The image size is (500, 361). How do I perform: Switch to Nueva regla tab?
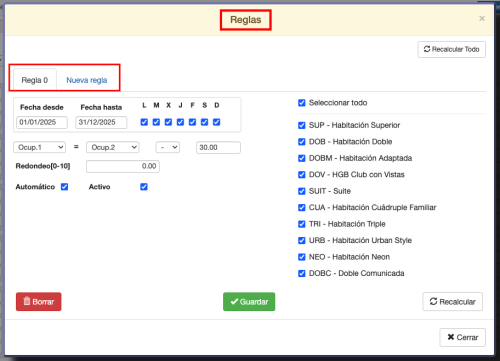87,80
